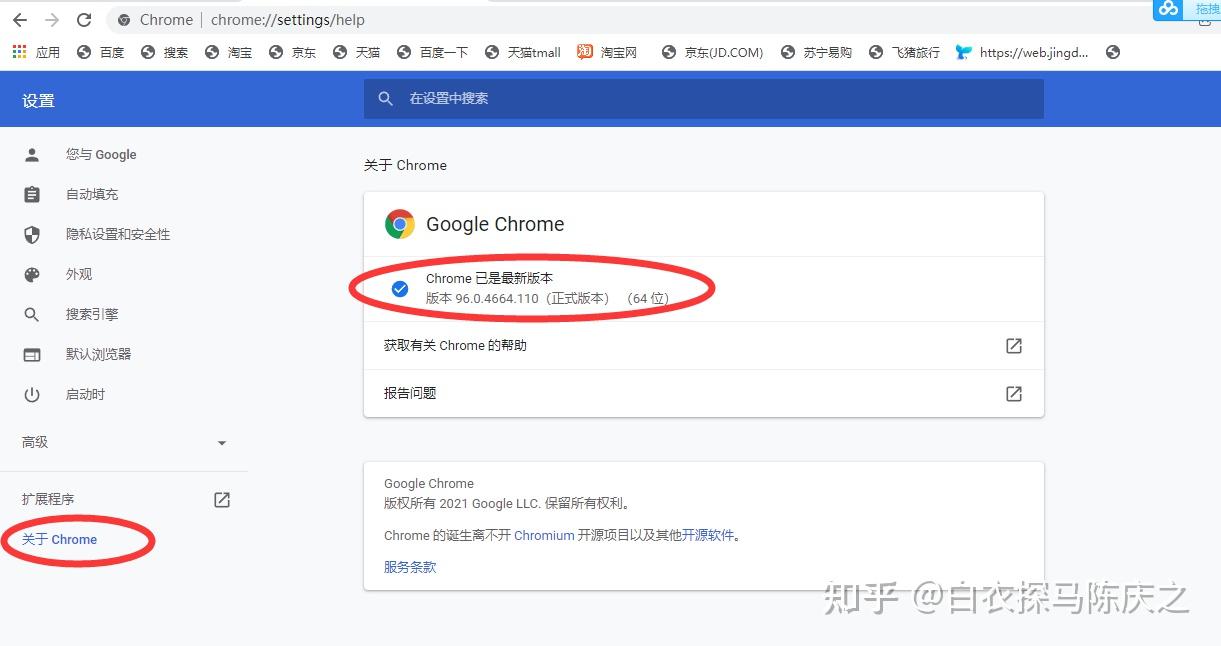Expand the 高级 advanced section arrow
The width and height of the screenshot is (1221, 646).
[x=222, y=443]
